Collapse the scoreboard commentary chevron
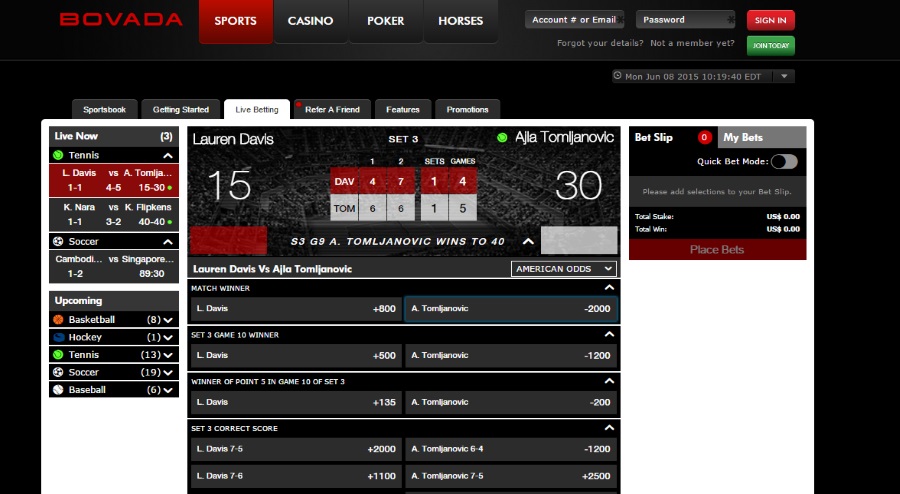This screenshot has height=494, width=900. pyautogui.click(x=528, y=242)
